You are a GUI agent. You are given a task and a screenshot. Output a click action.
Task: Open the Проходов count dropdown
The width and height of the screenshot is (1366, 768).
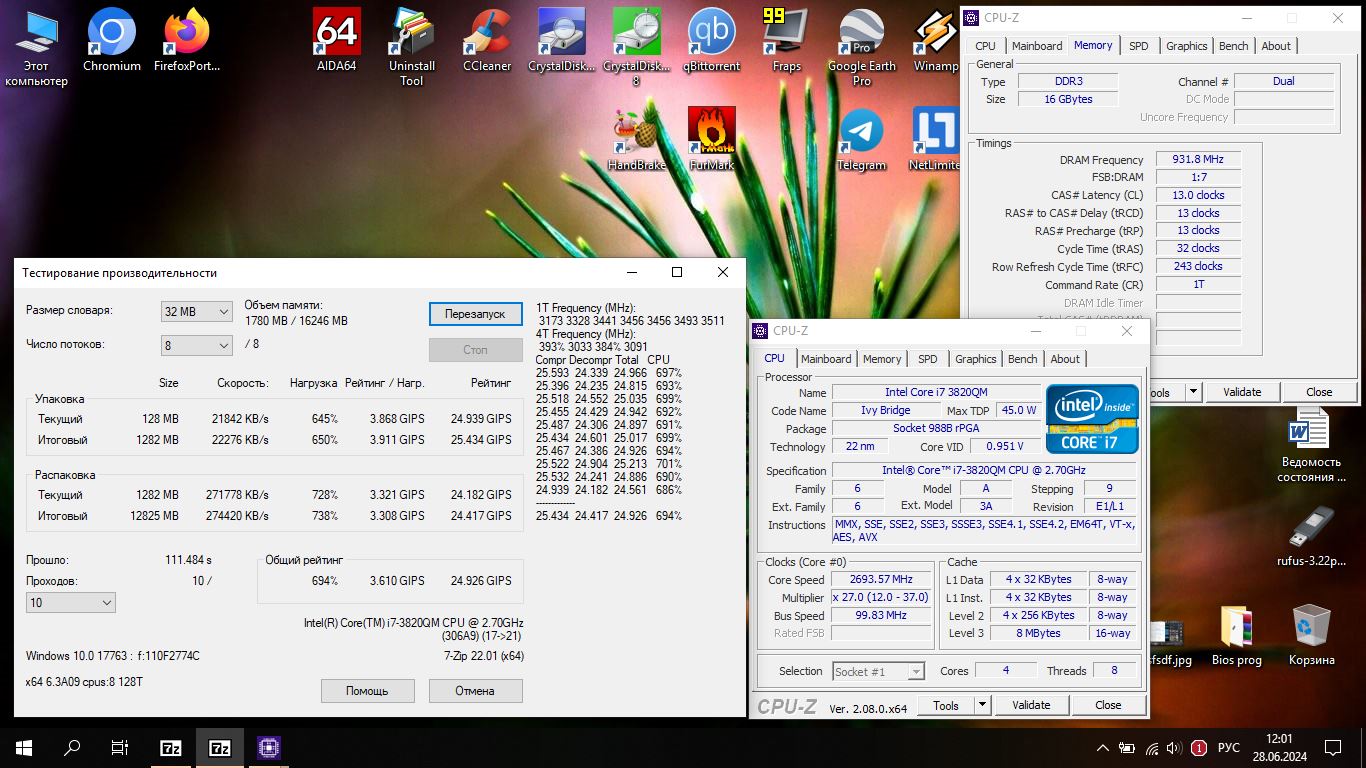click(71, 602)
